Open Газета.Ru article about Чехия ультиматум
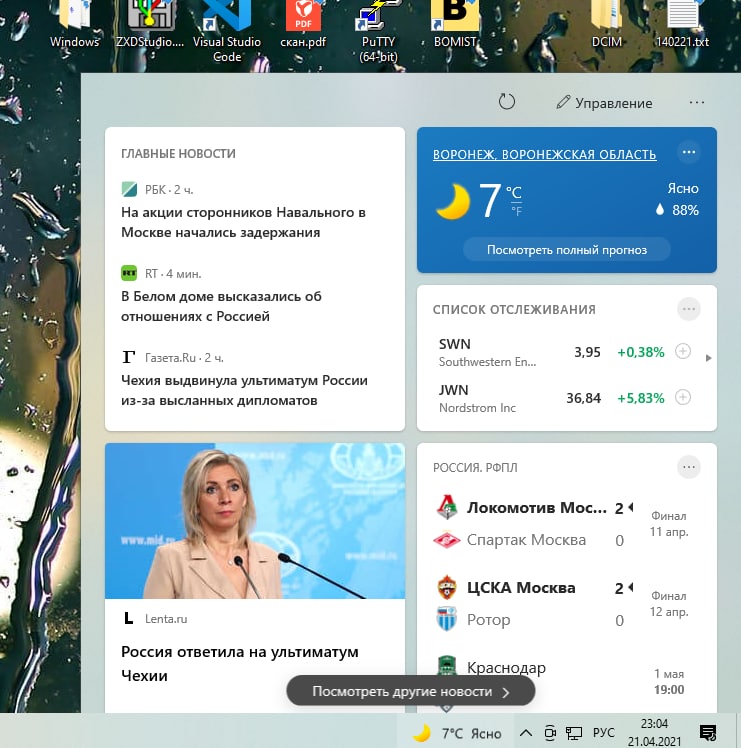This screenshot has width=741, height=748. [244, 390]
